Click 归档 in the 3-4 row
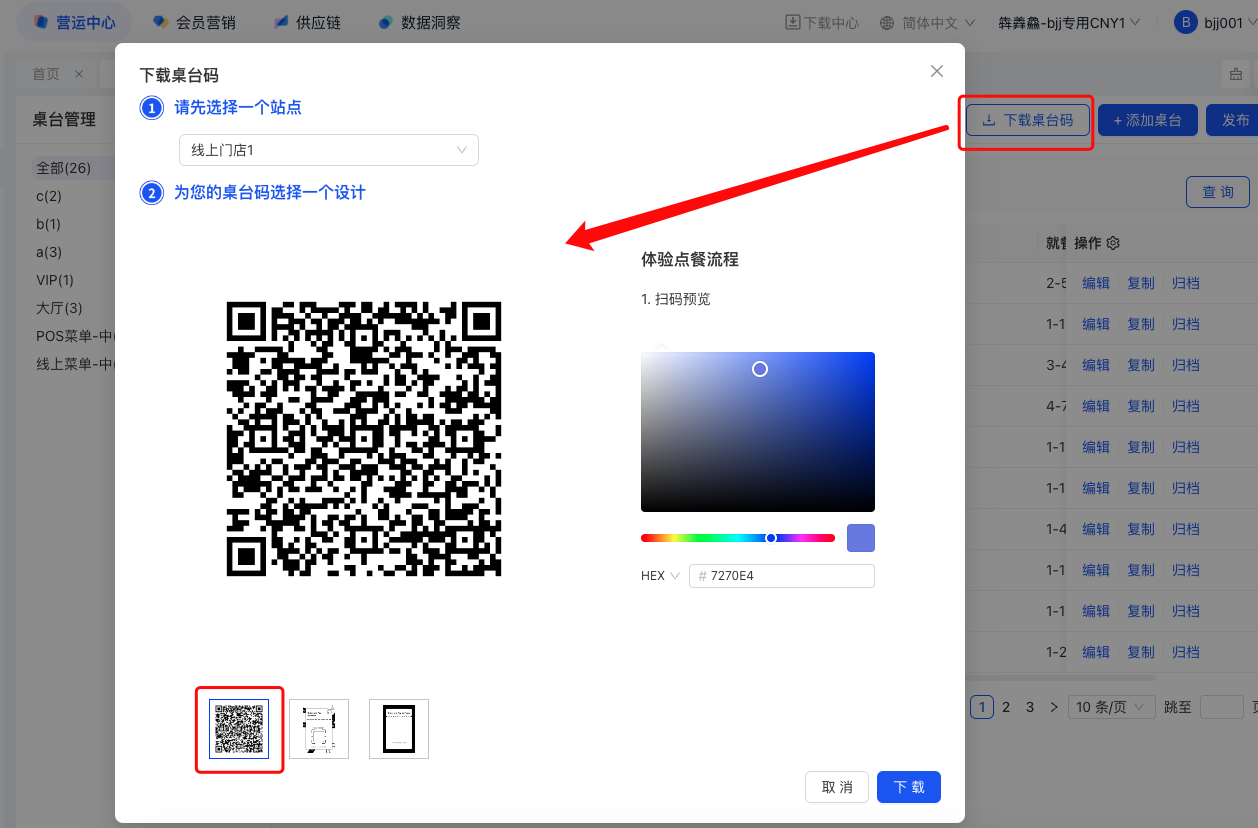 (1186, 365)
